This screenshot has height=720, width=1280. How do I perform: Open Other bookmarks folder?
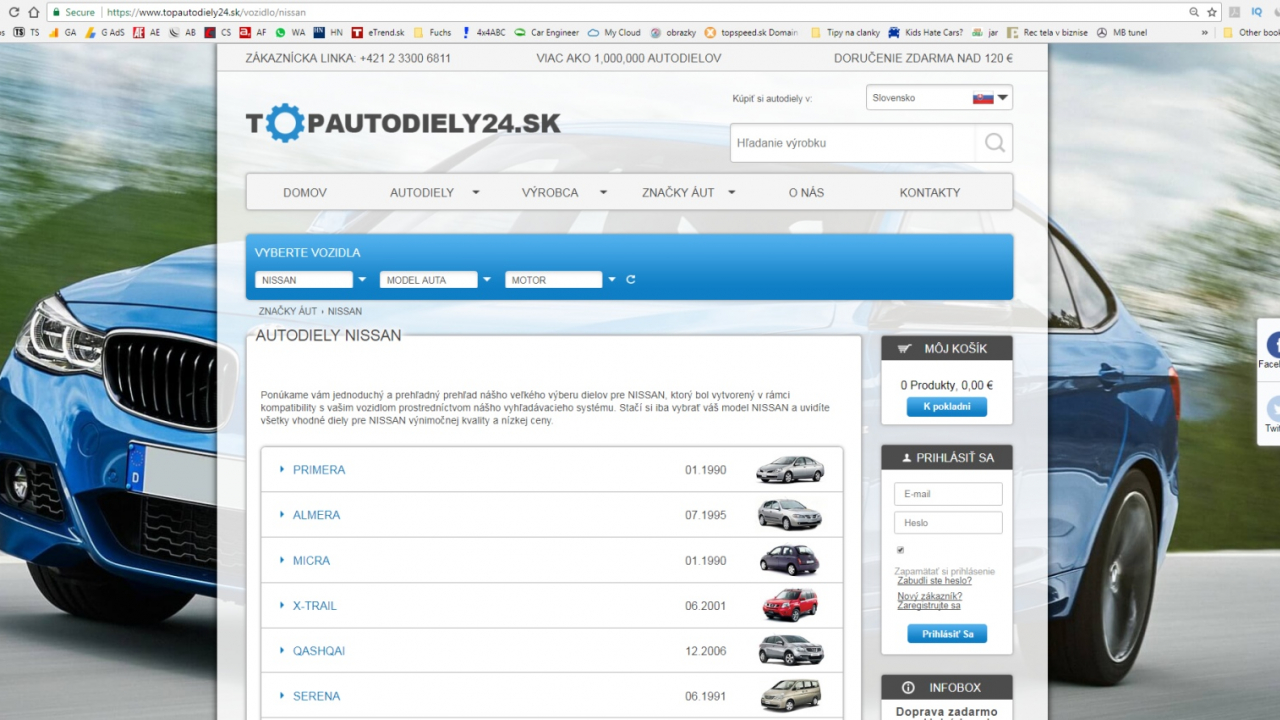[1252, 32]
